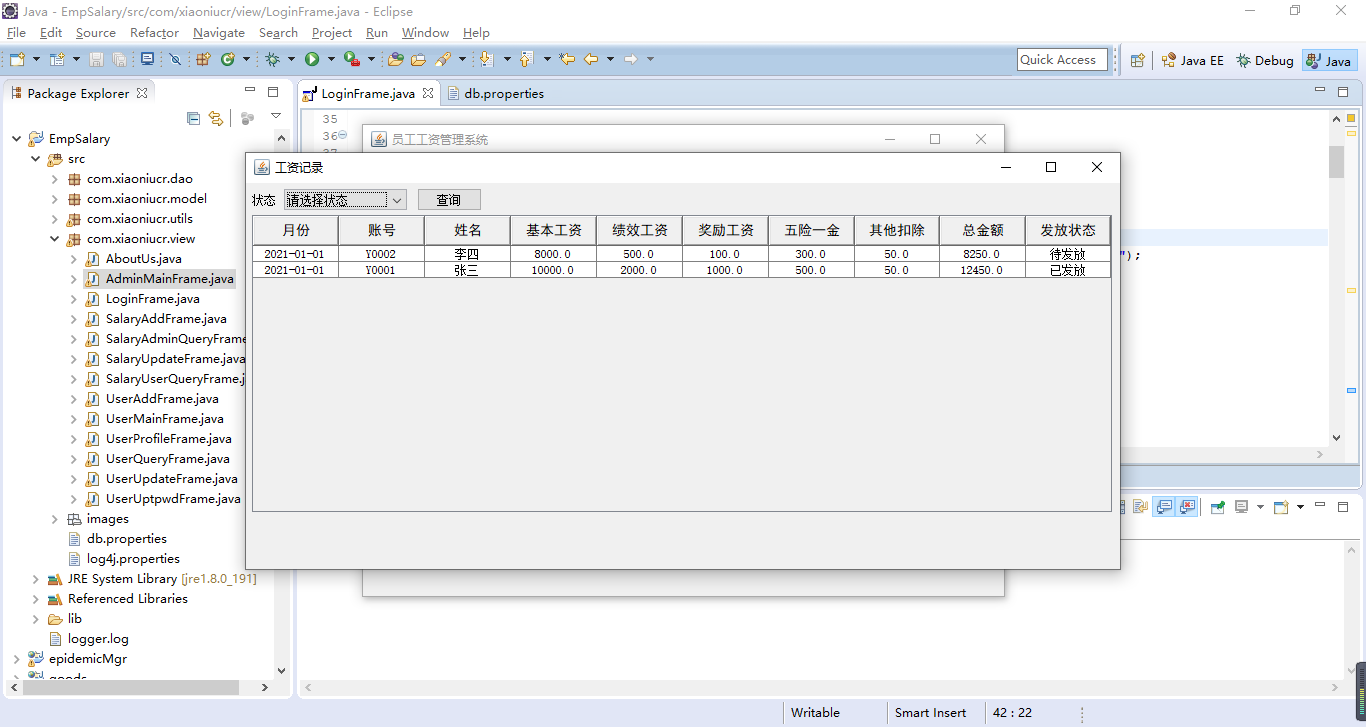Click the Open Type toolbar icon
The width and height of the screenshot is (1366, 727).
[x=395, y=59]
